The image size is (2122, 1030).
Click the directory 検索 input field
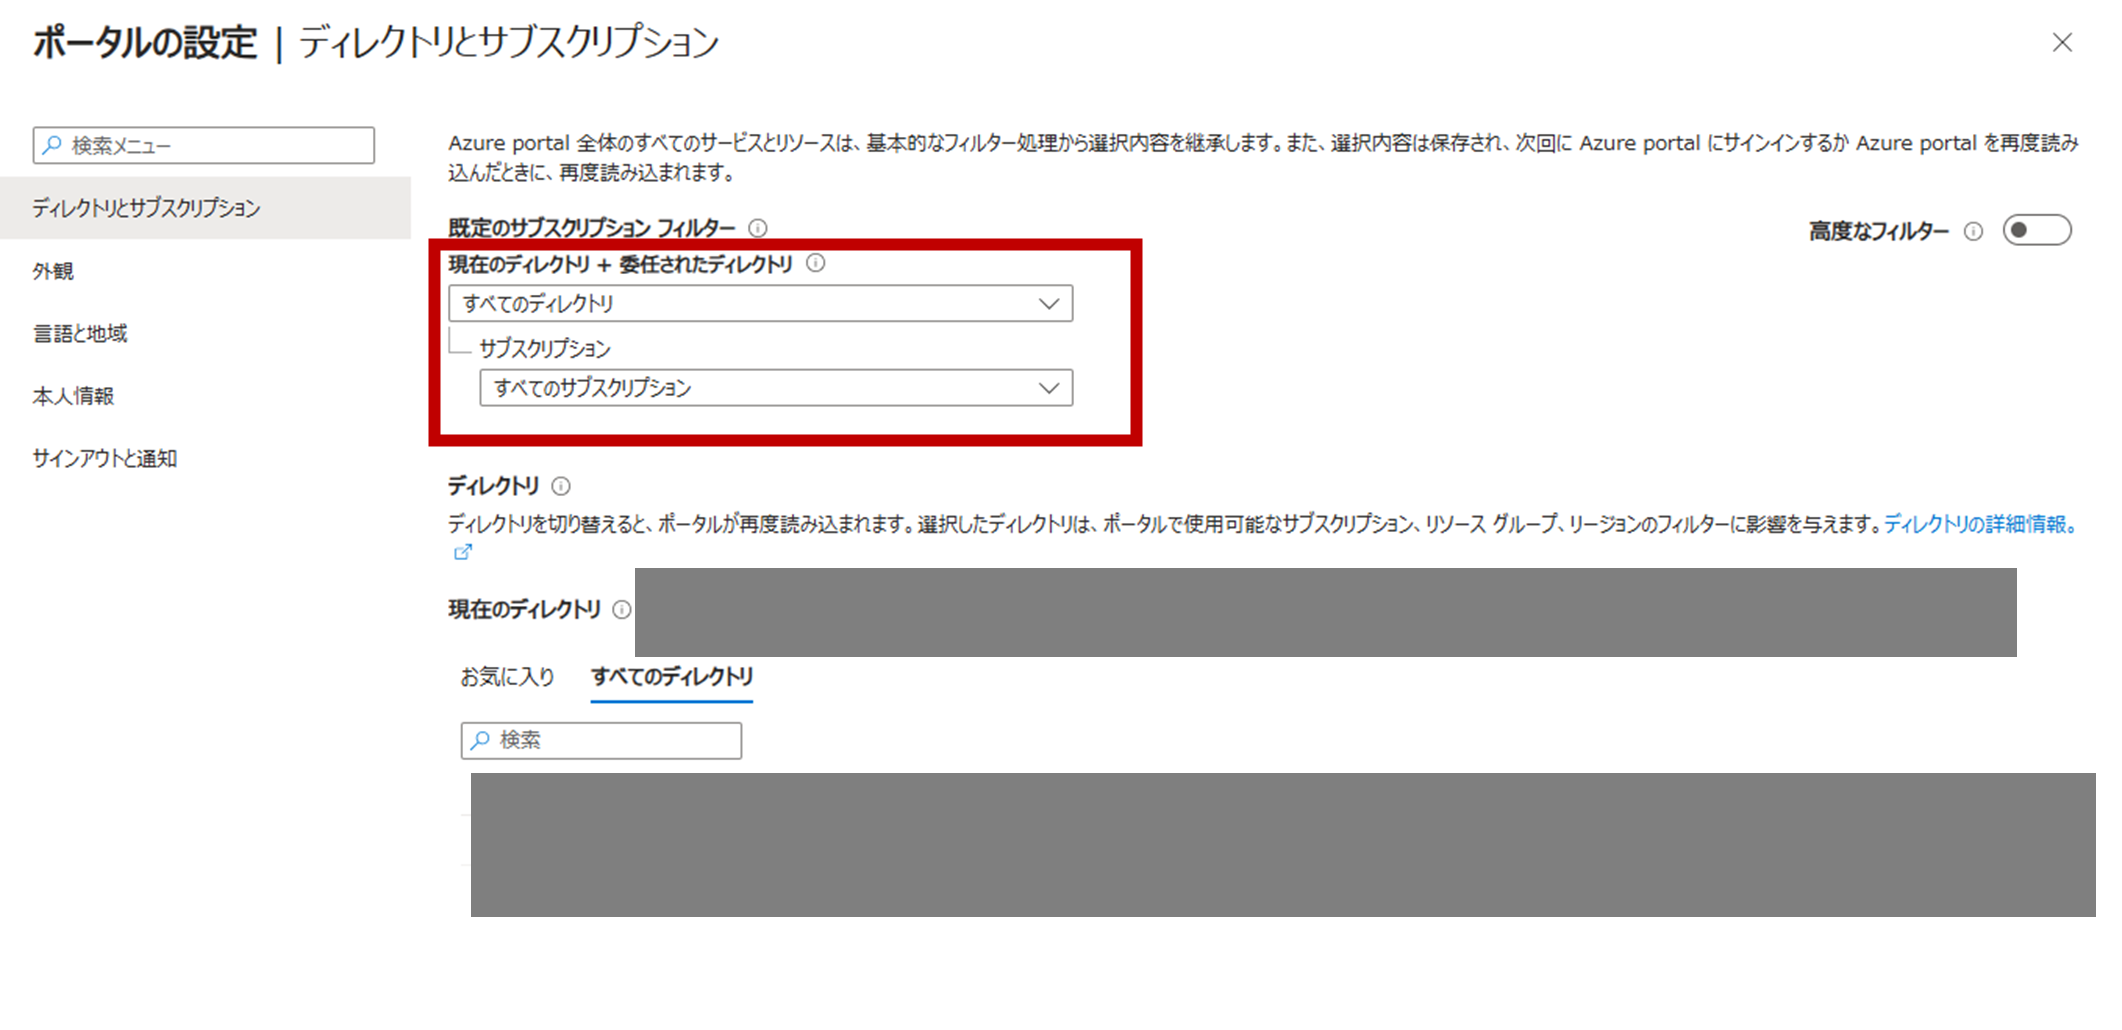(601, 741)
